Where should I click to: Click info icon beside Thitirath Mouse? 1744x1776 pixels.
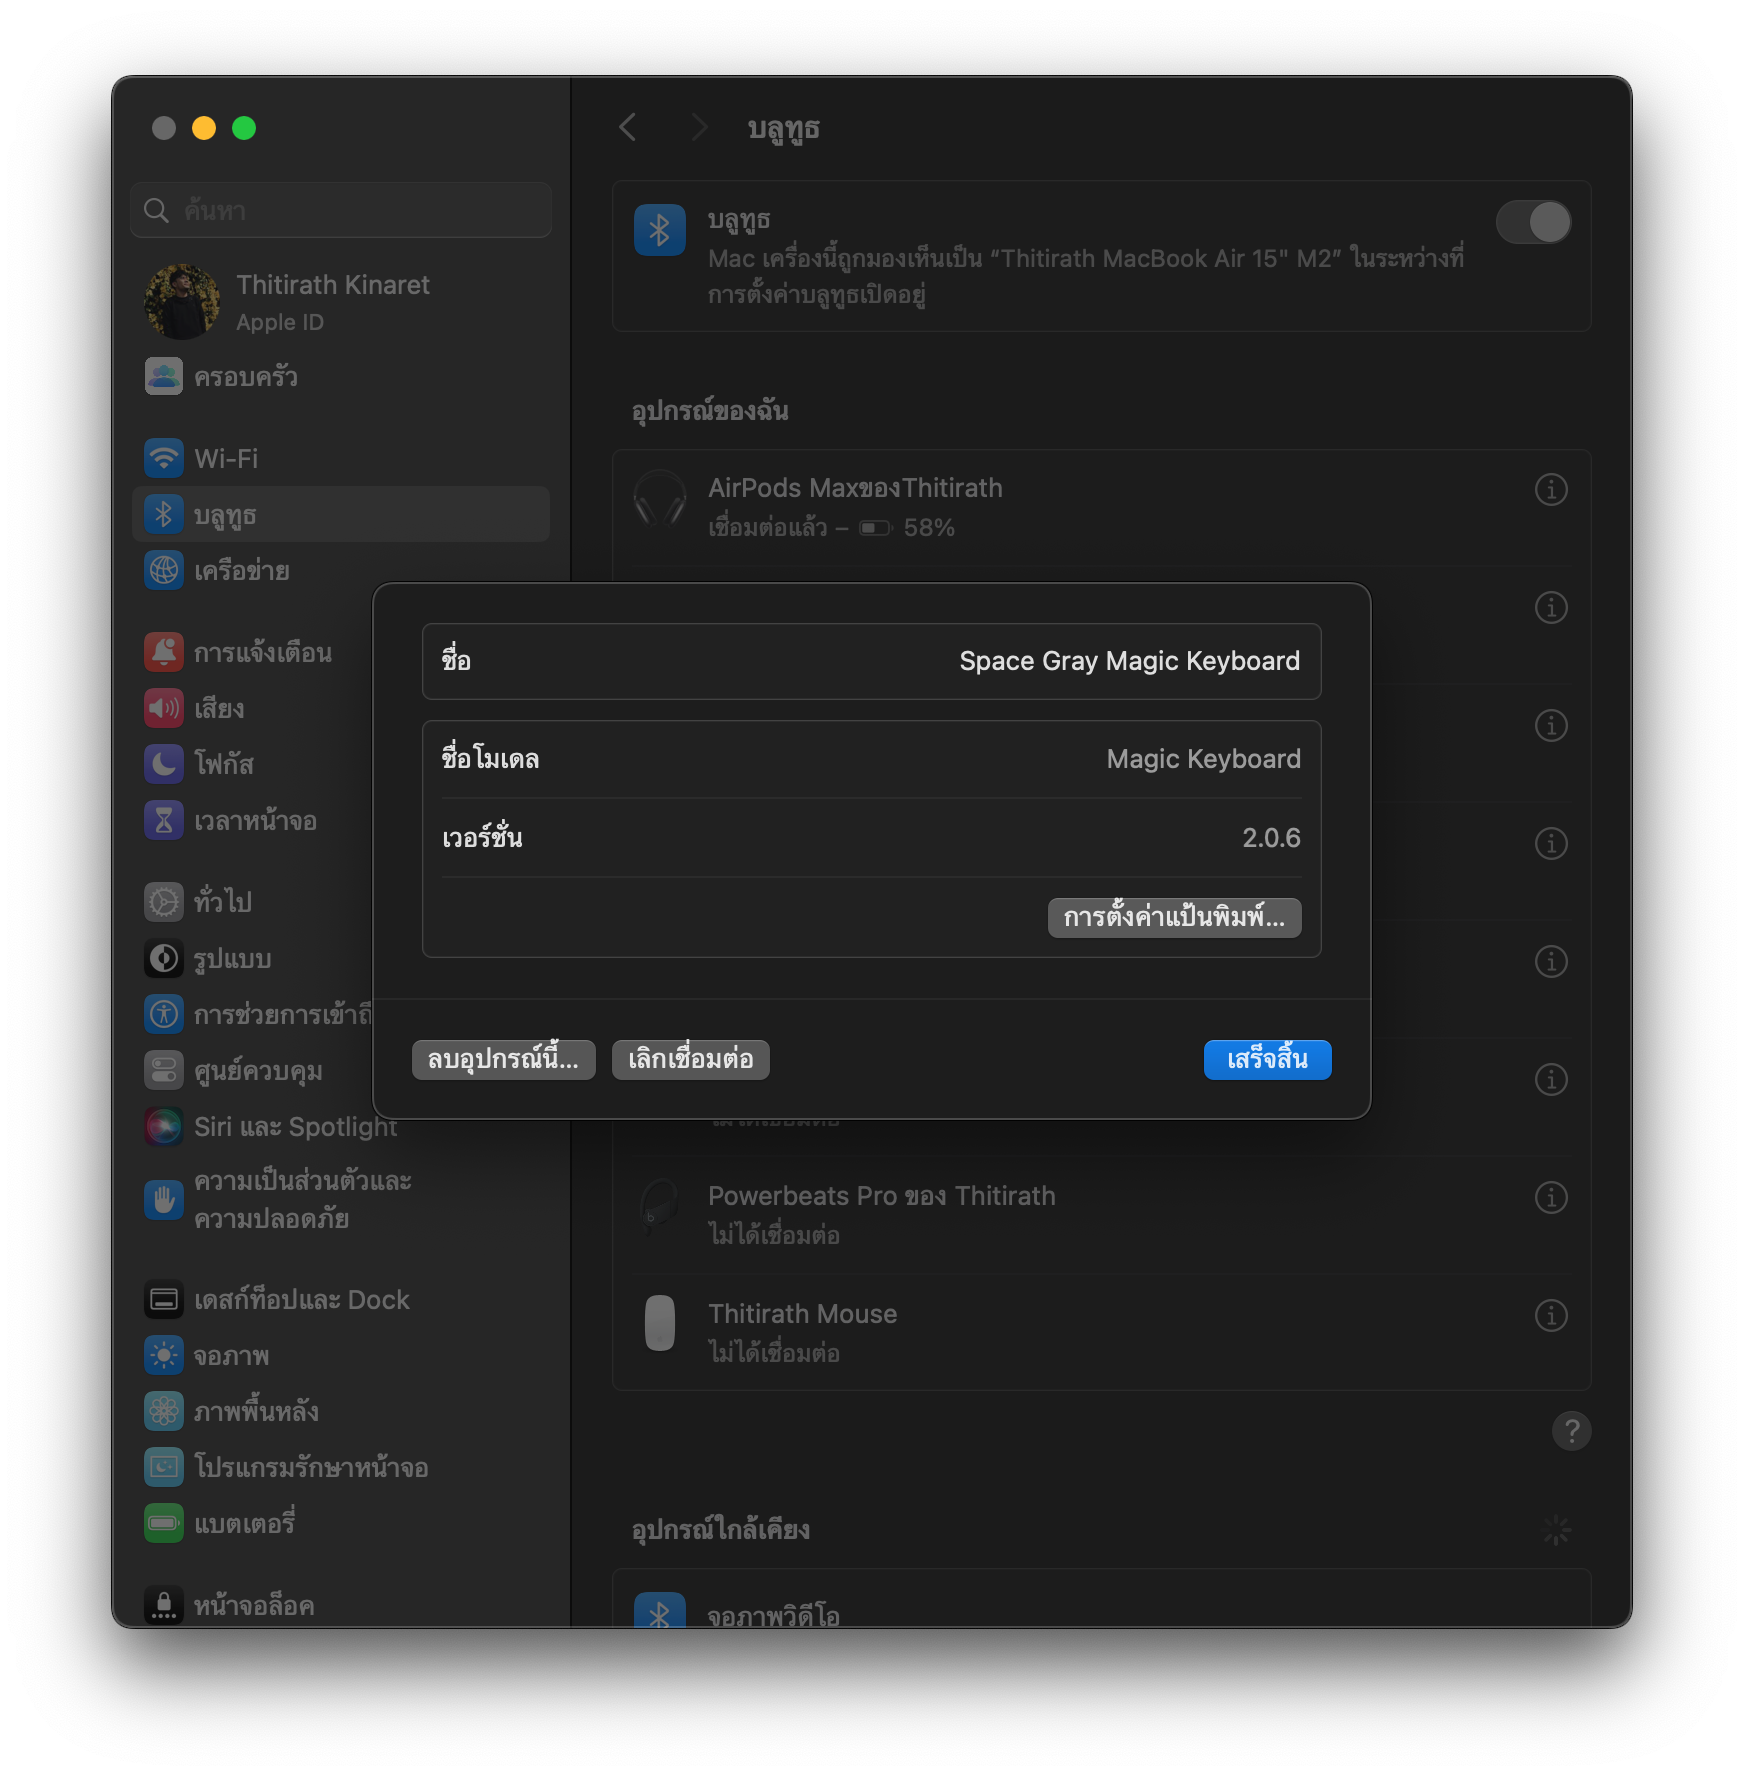coord(1550,1315)
